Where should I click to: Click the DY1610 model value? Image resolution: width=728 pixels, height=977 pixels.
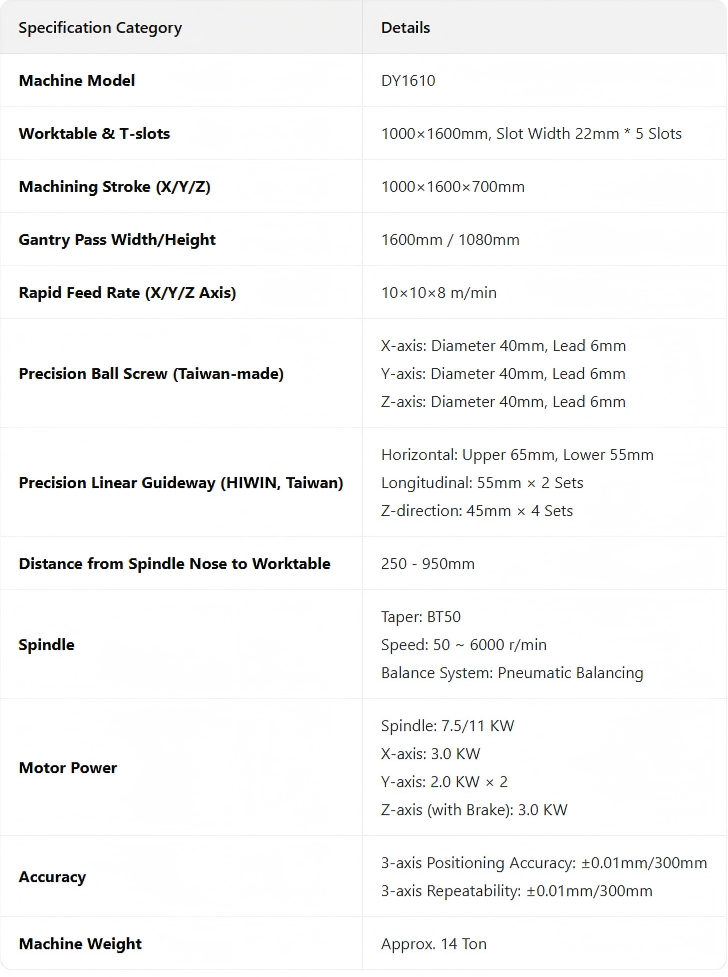point(408,81)
